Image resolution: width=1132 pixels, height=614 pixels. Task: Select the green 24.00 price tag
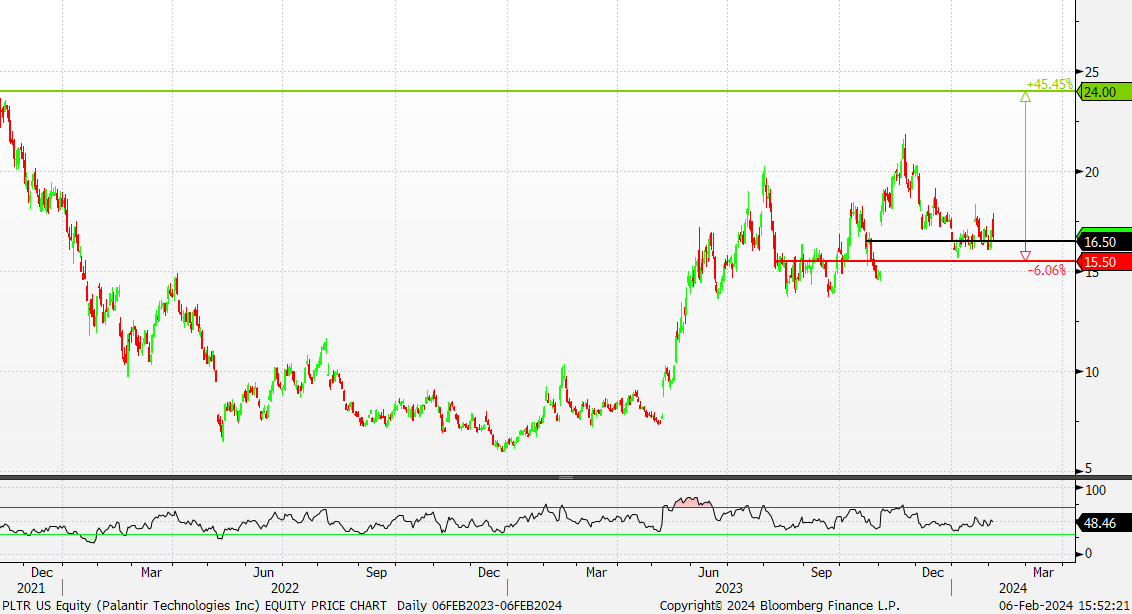tap(1104, 92)
